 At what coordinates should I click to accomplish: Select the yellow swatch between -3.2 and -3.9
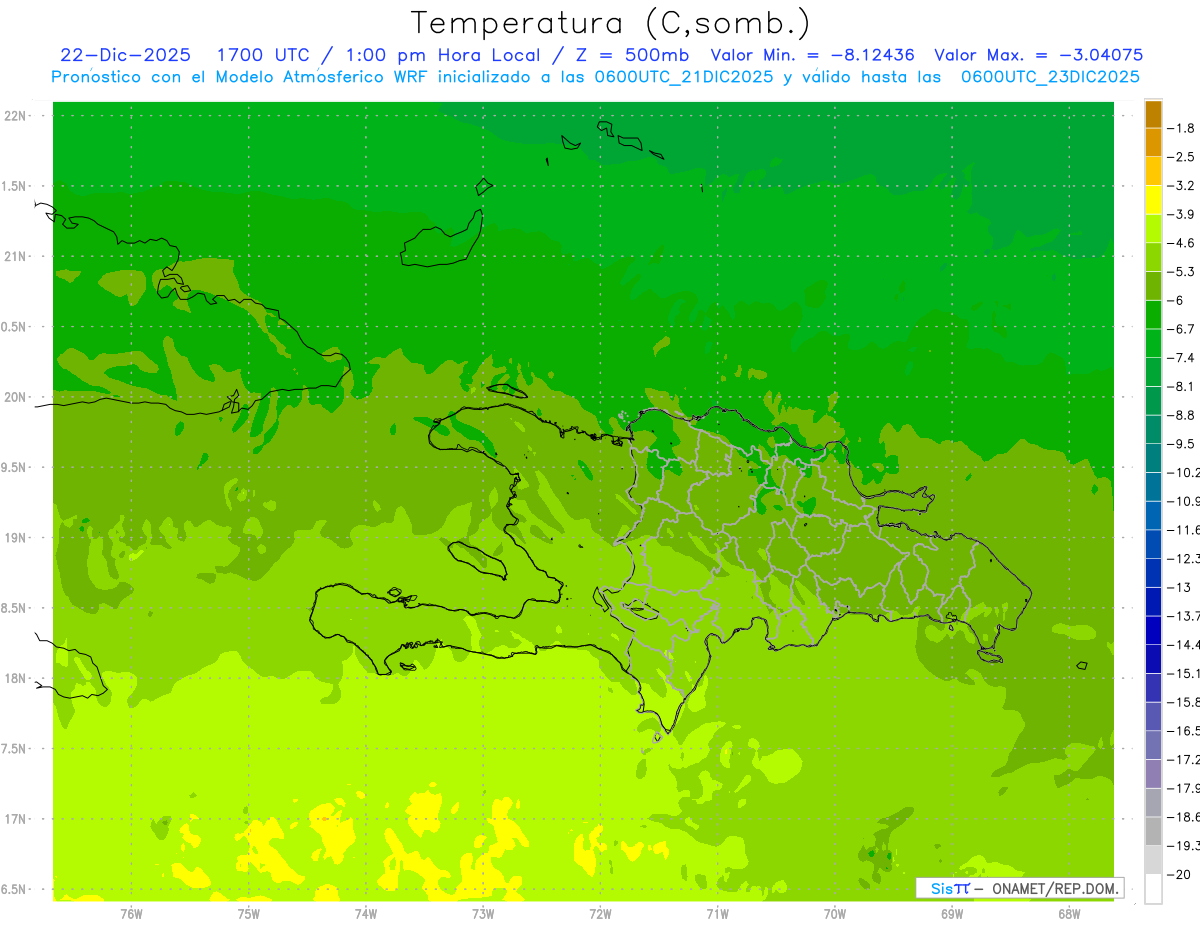coord(1153,200)
